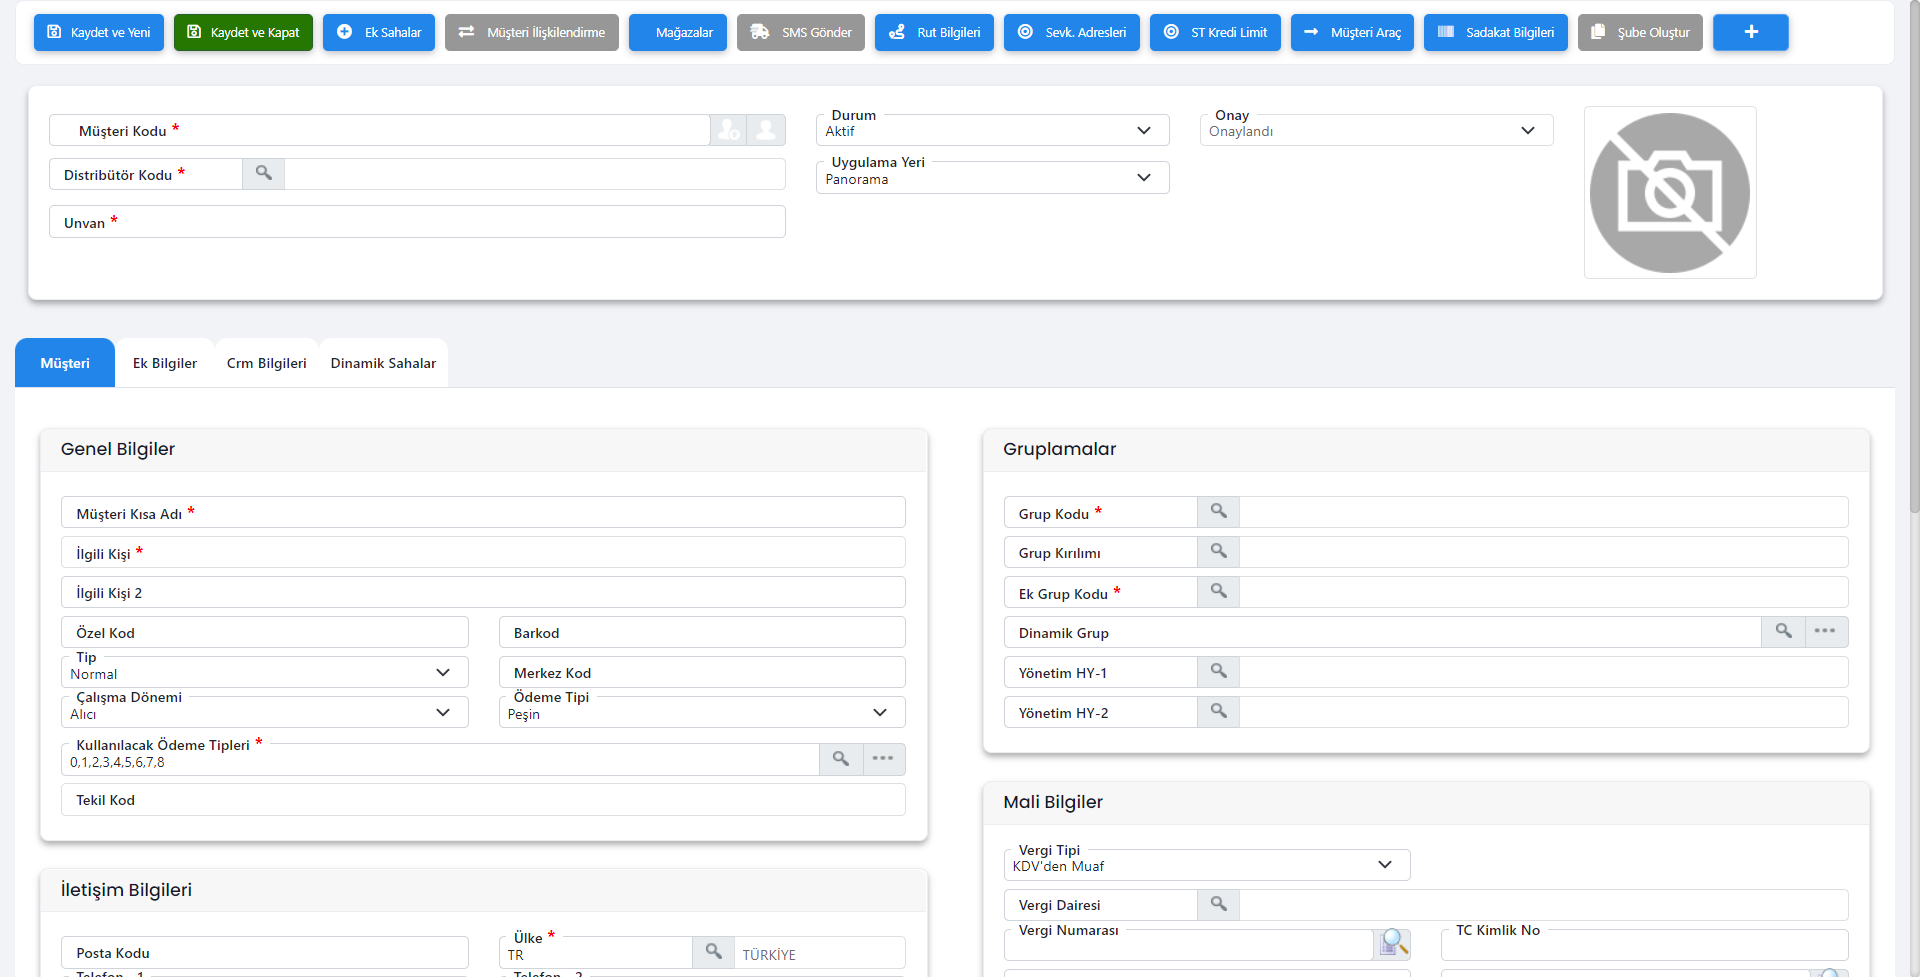Open Rut Bilgileri
The height and width of the screenshot is (977, 1920).
coord(934,32)
